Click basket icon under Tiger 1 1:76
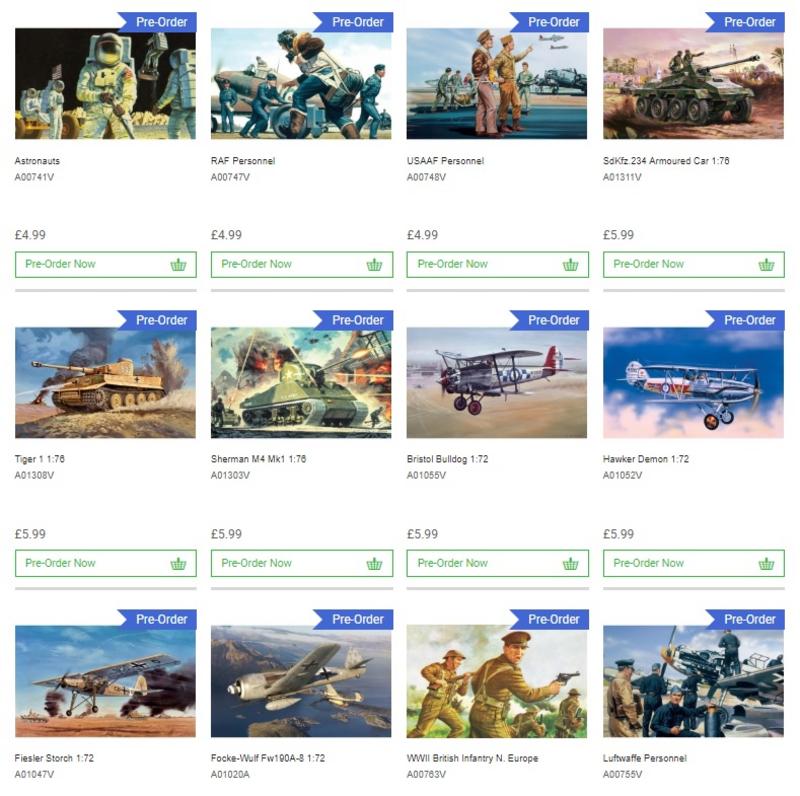The width and height of the screenshot is (800, 796). point(178,564)
